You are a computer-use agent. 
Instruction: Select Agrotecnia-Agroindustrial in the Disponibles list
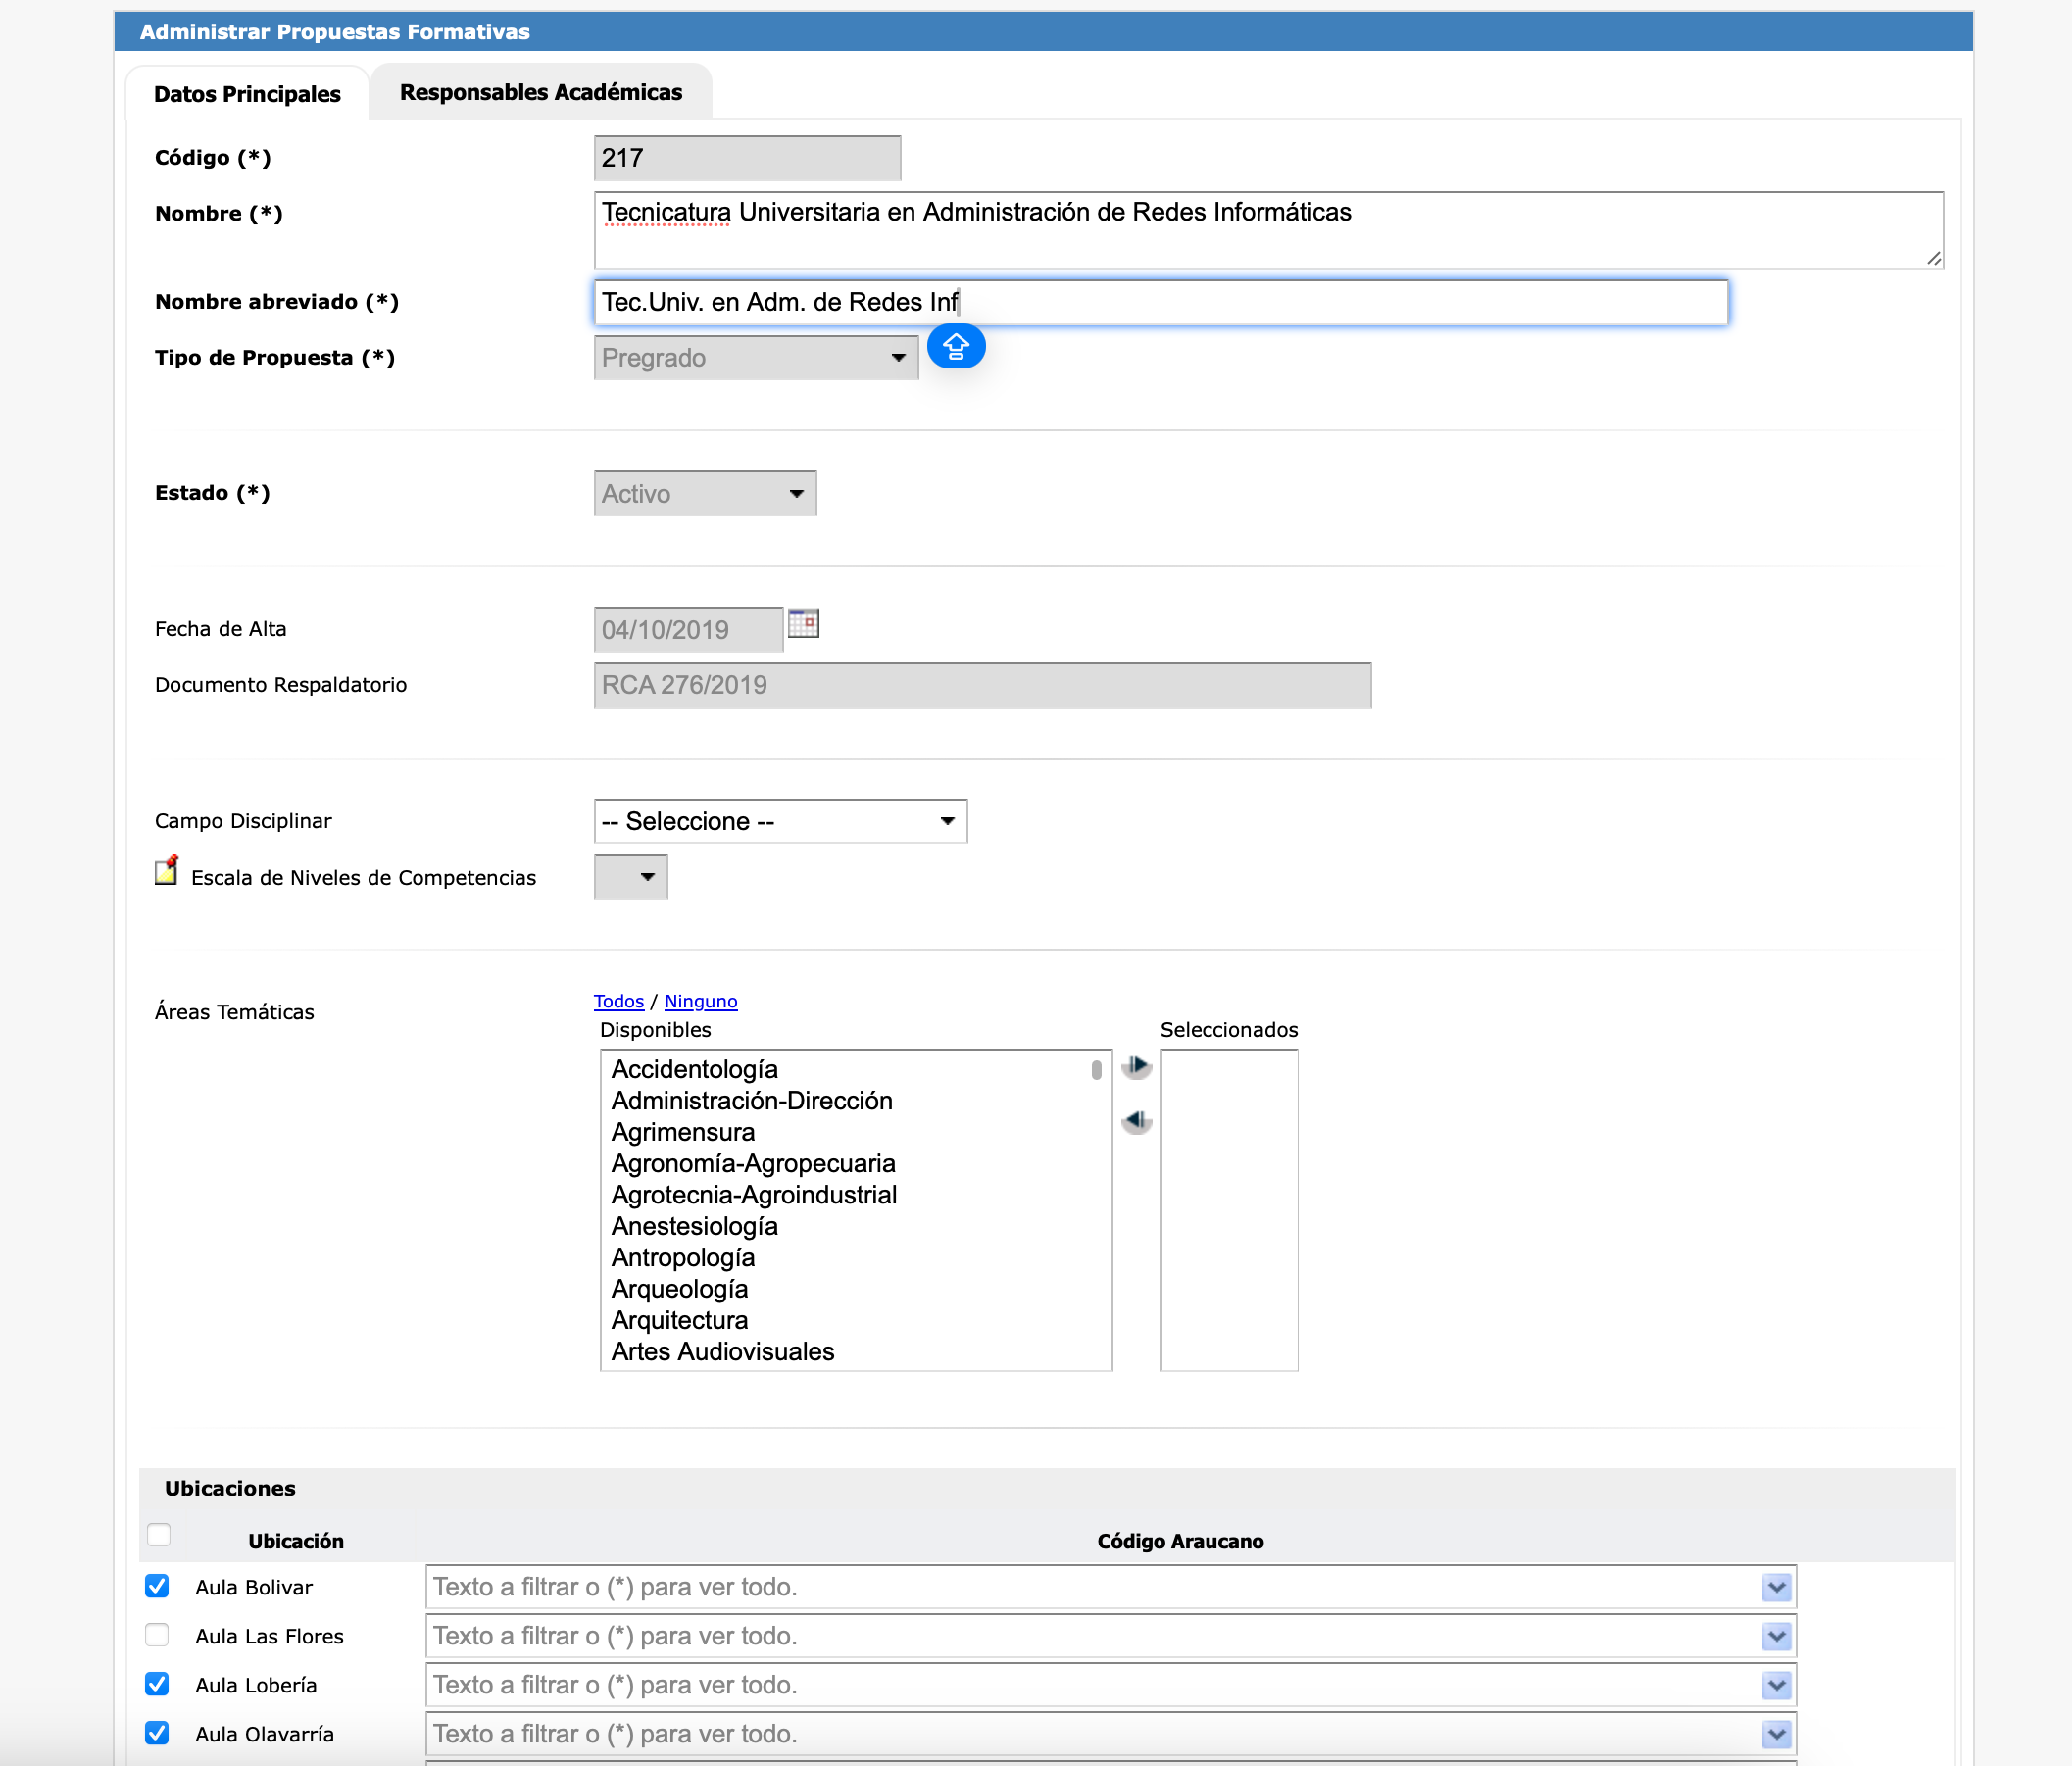pyautogui.click(x=754, y=1194)
